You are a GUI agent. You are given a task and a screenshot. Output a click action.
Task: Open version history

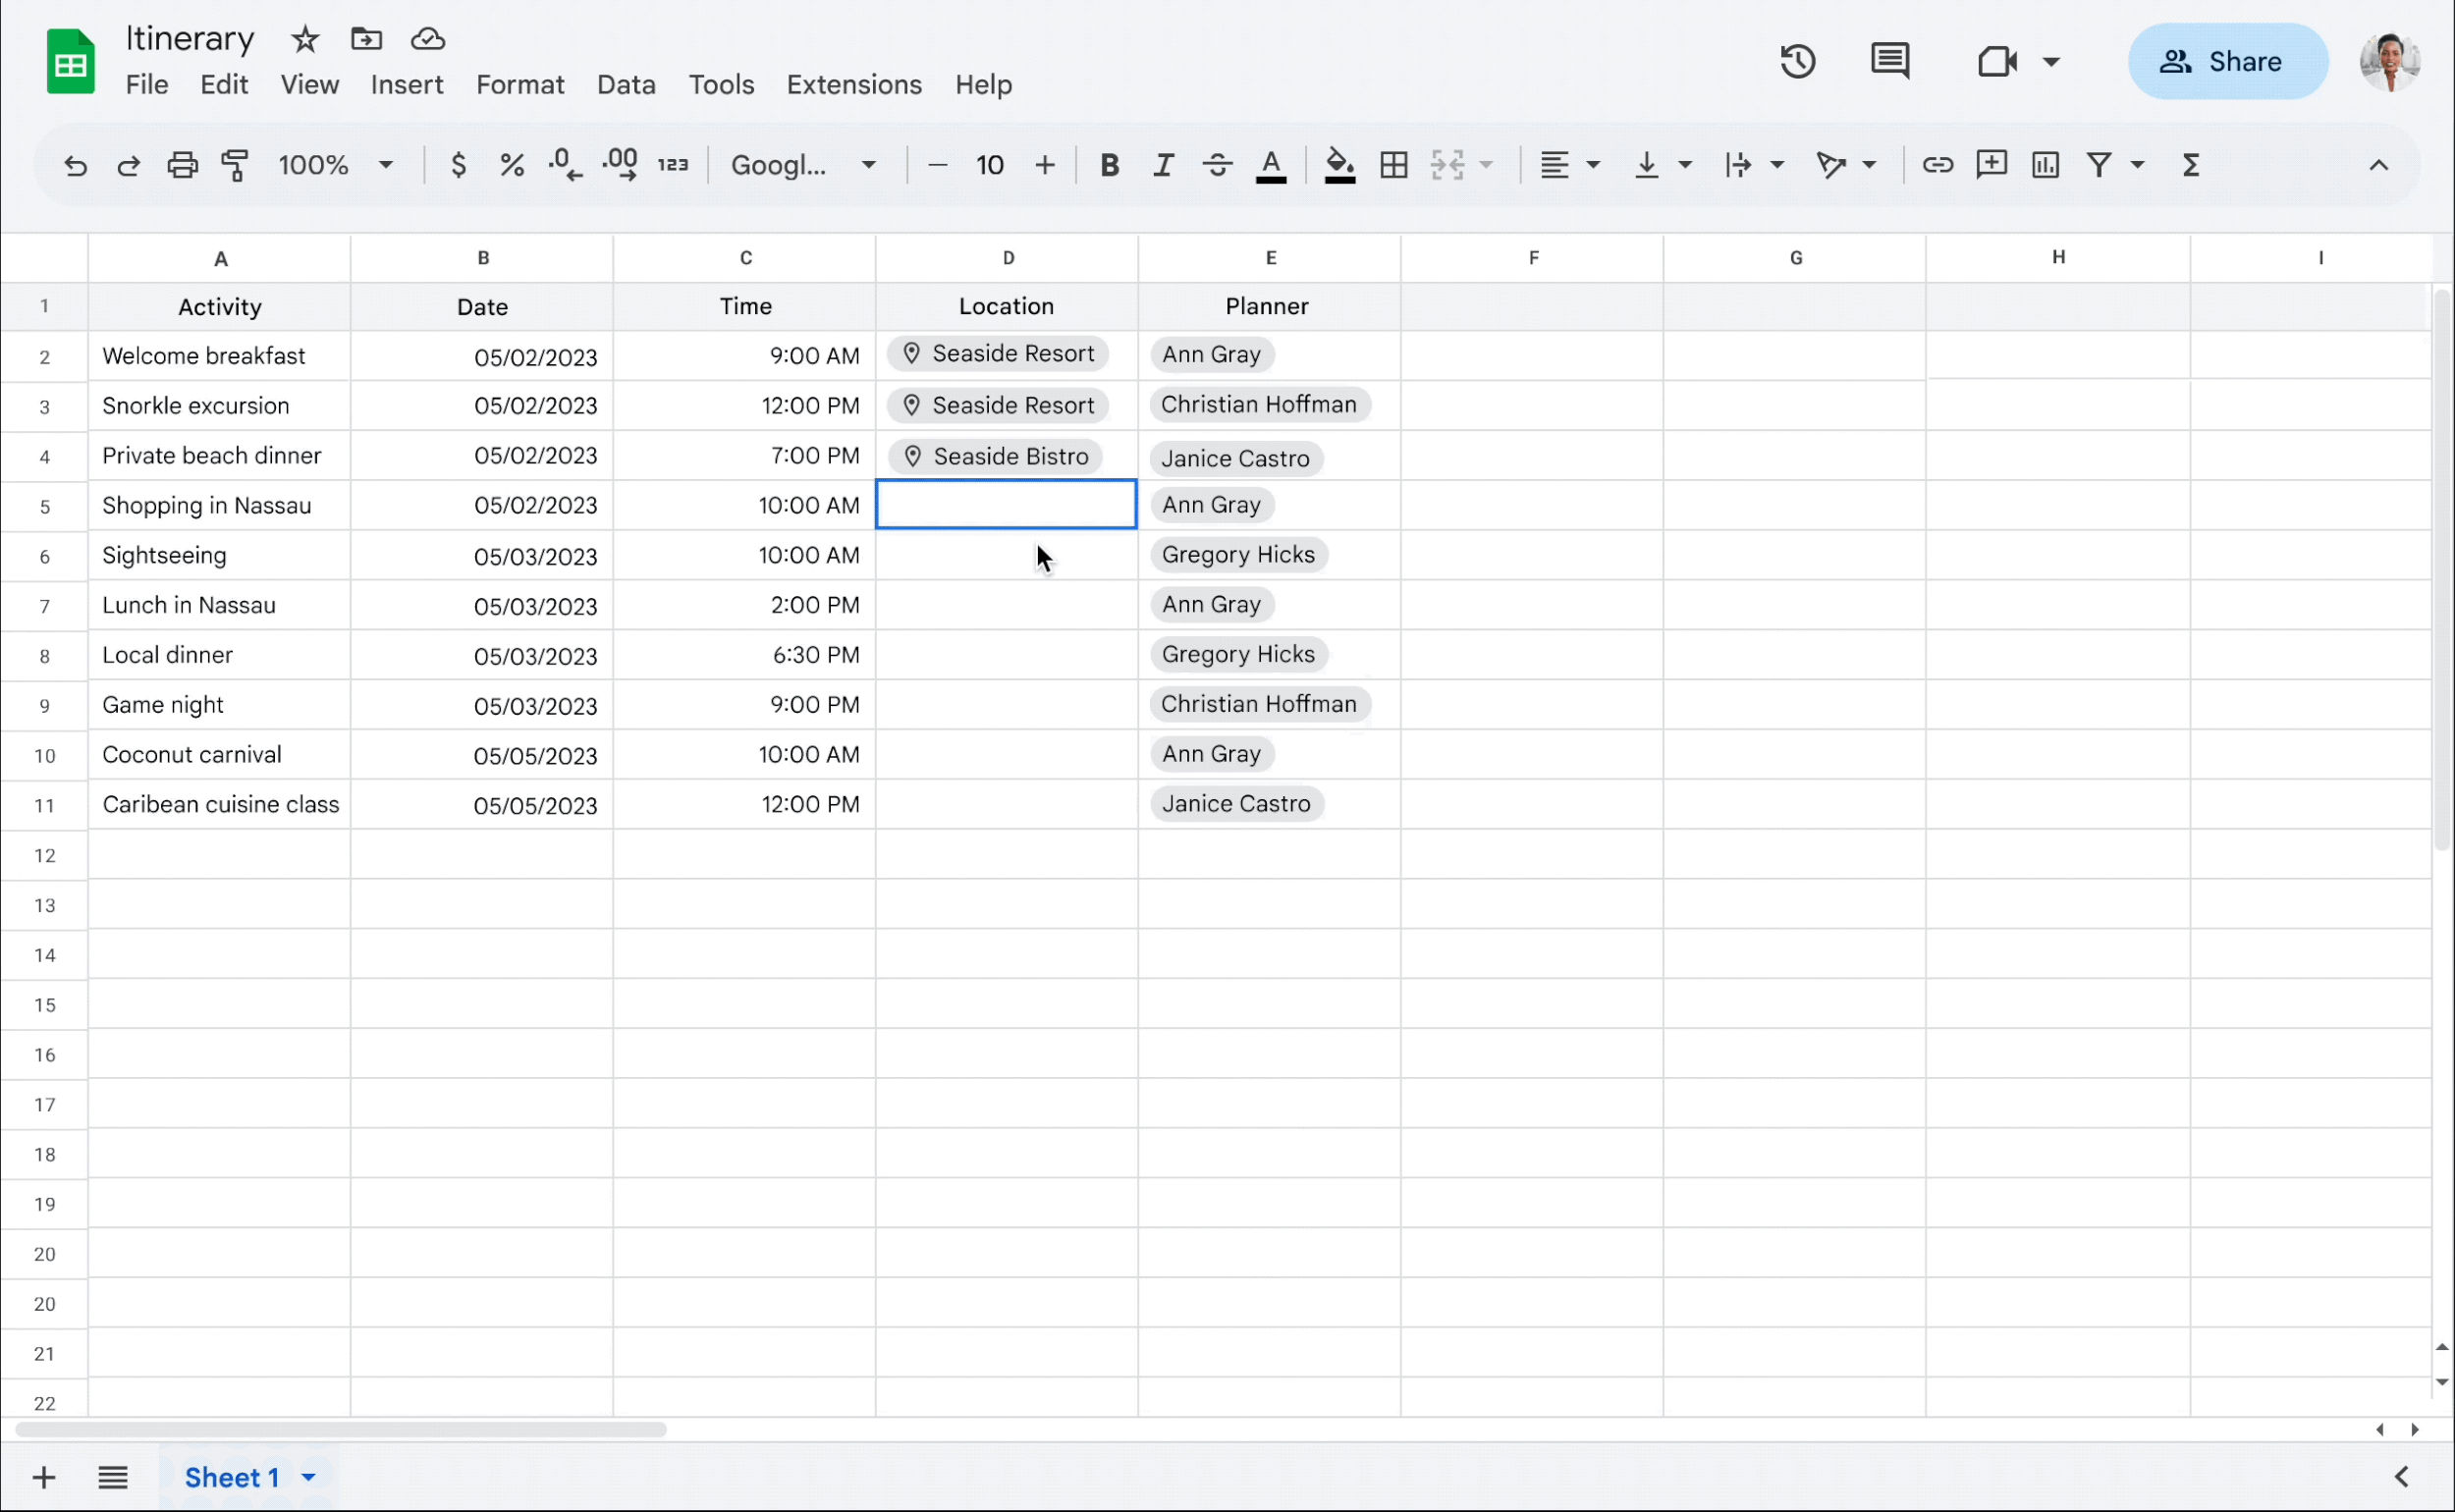pyautogui.click(x=1797, y=61)
